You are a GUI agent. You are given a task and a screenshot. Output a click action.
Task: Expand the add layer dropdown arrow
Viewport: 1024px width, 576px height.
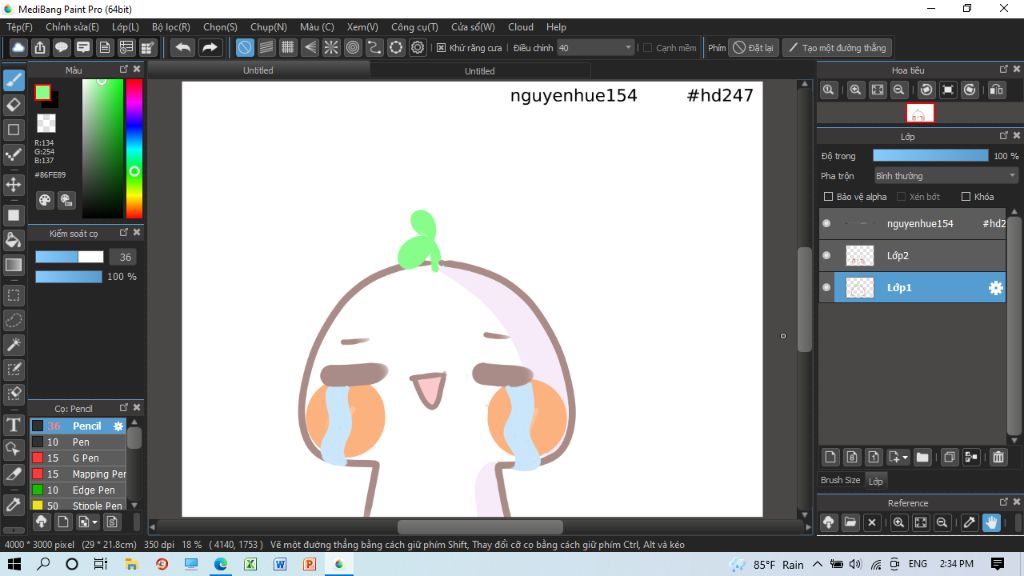coord(905,458)
